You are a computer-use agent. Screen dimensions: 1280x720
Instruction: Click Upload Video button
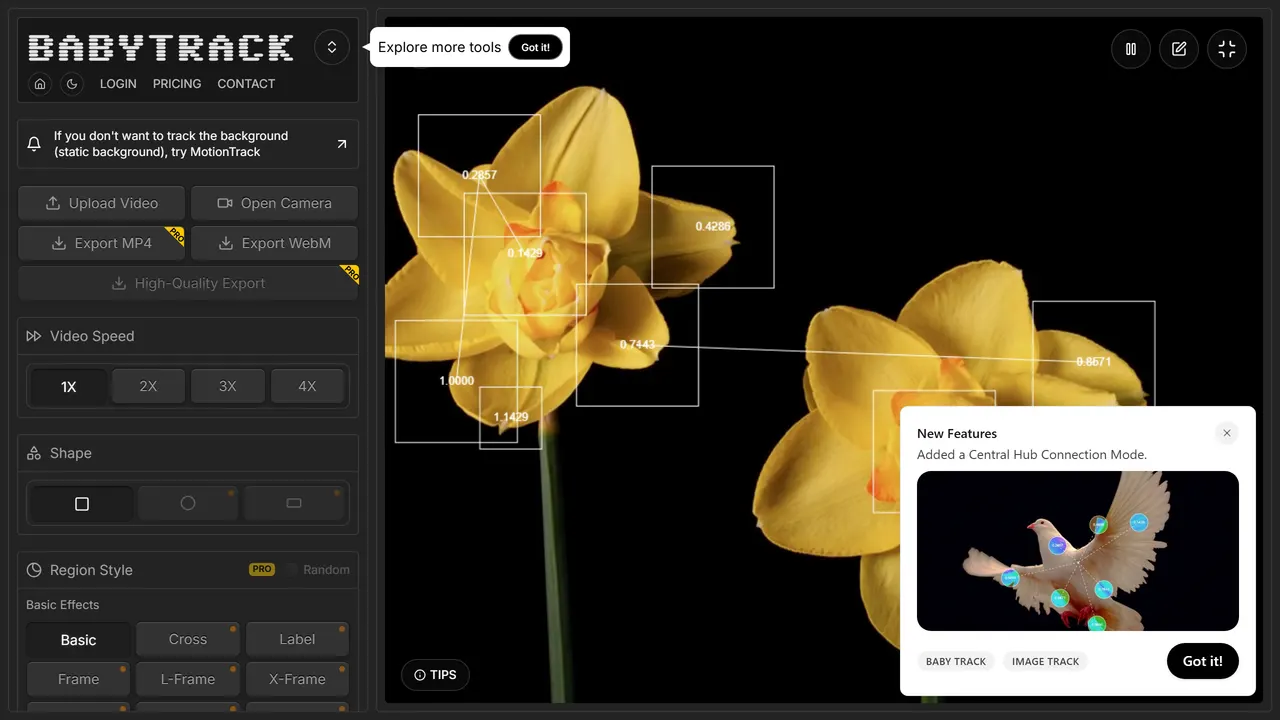point(102,203)
